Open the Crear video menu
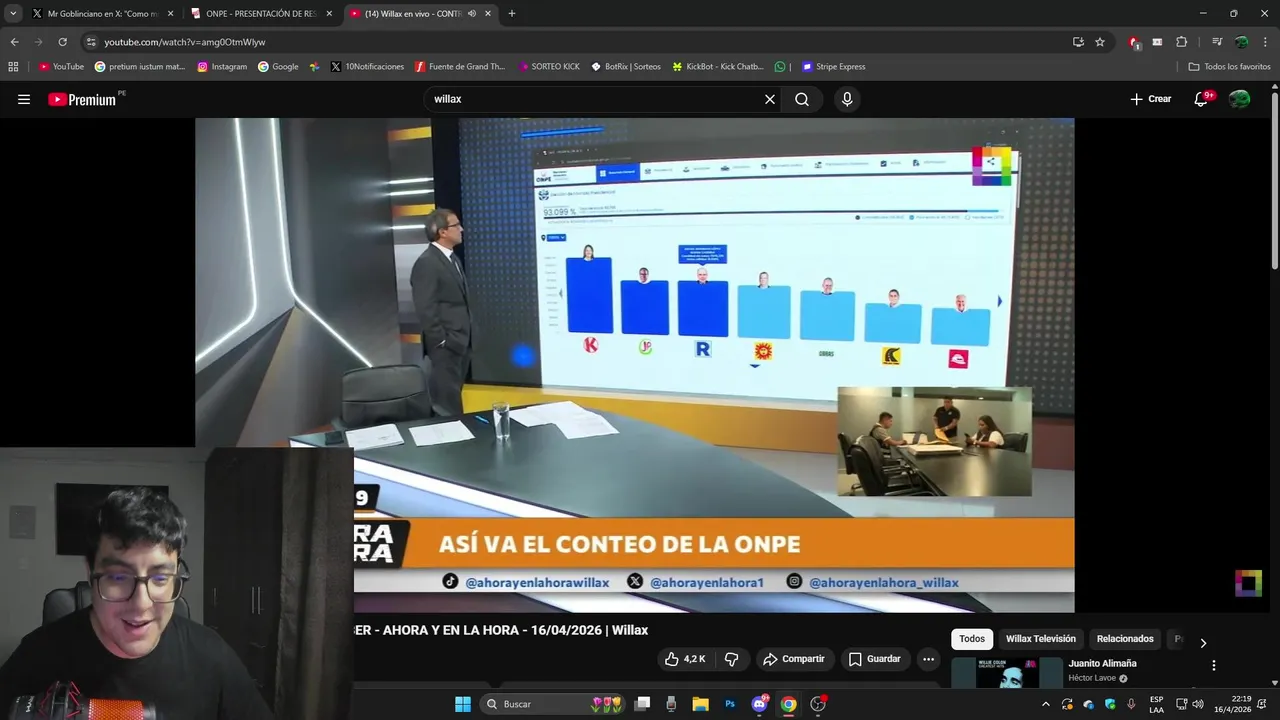 (1150, 99)
